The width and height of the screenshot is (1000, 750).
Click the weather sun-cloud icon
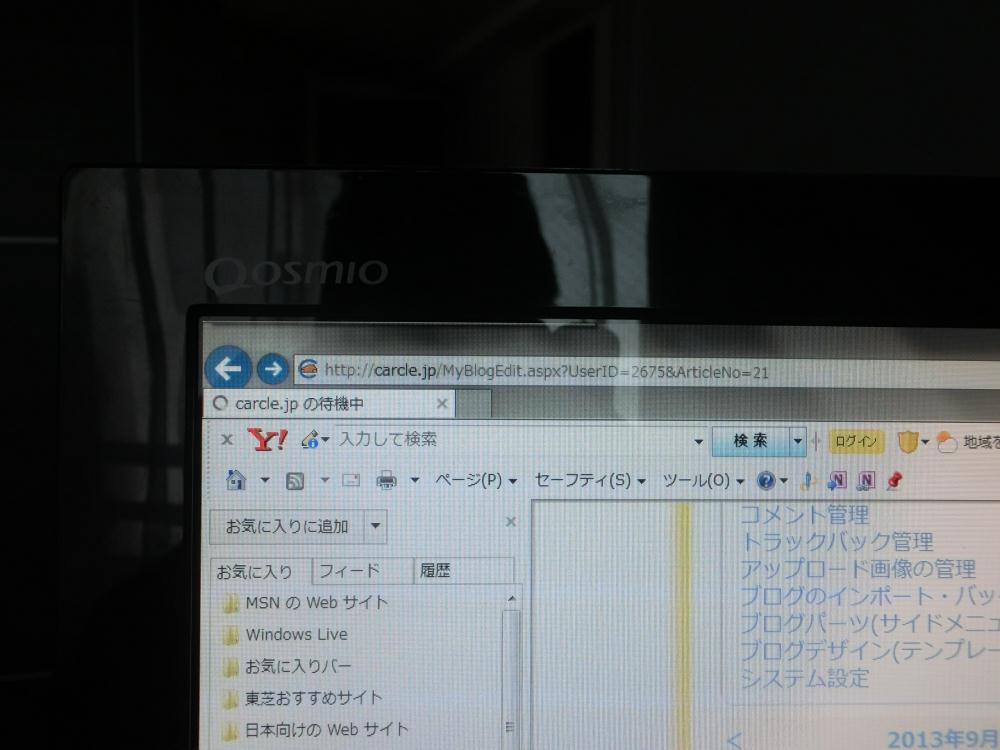tap(946, 443)
